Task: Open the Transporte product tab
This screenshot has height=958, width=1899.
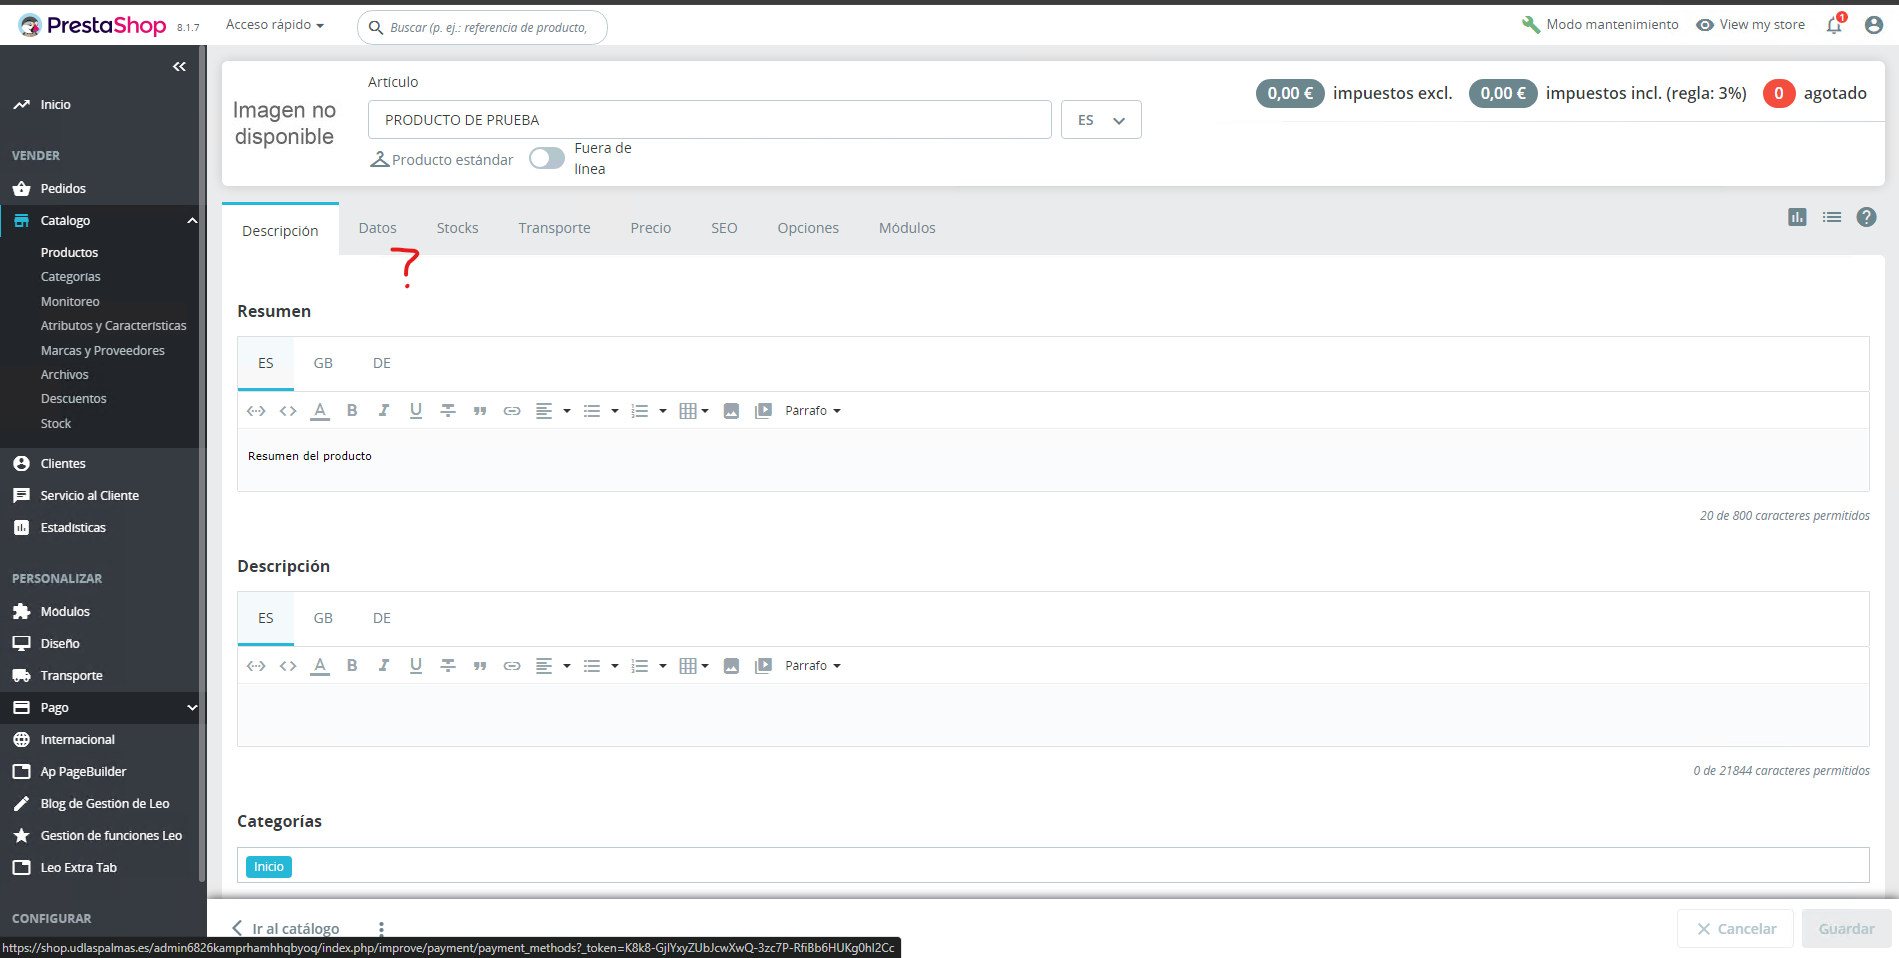Action: [x=555, y=228]
